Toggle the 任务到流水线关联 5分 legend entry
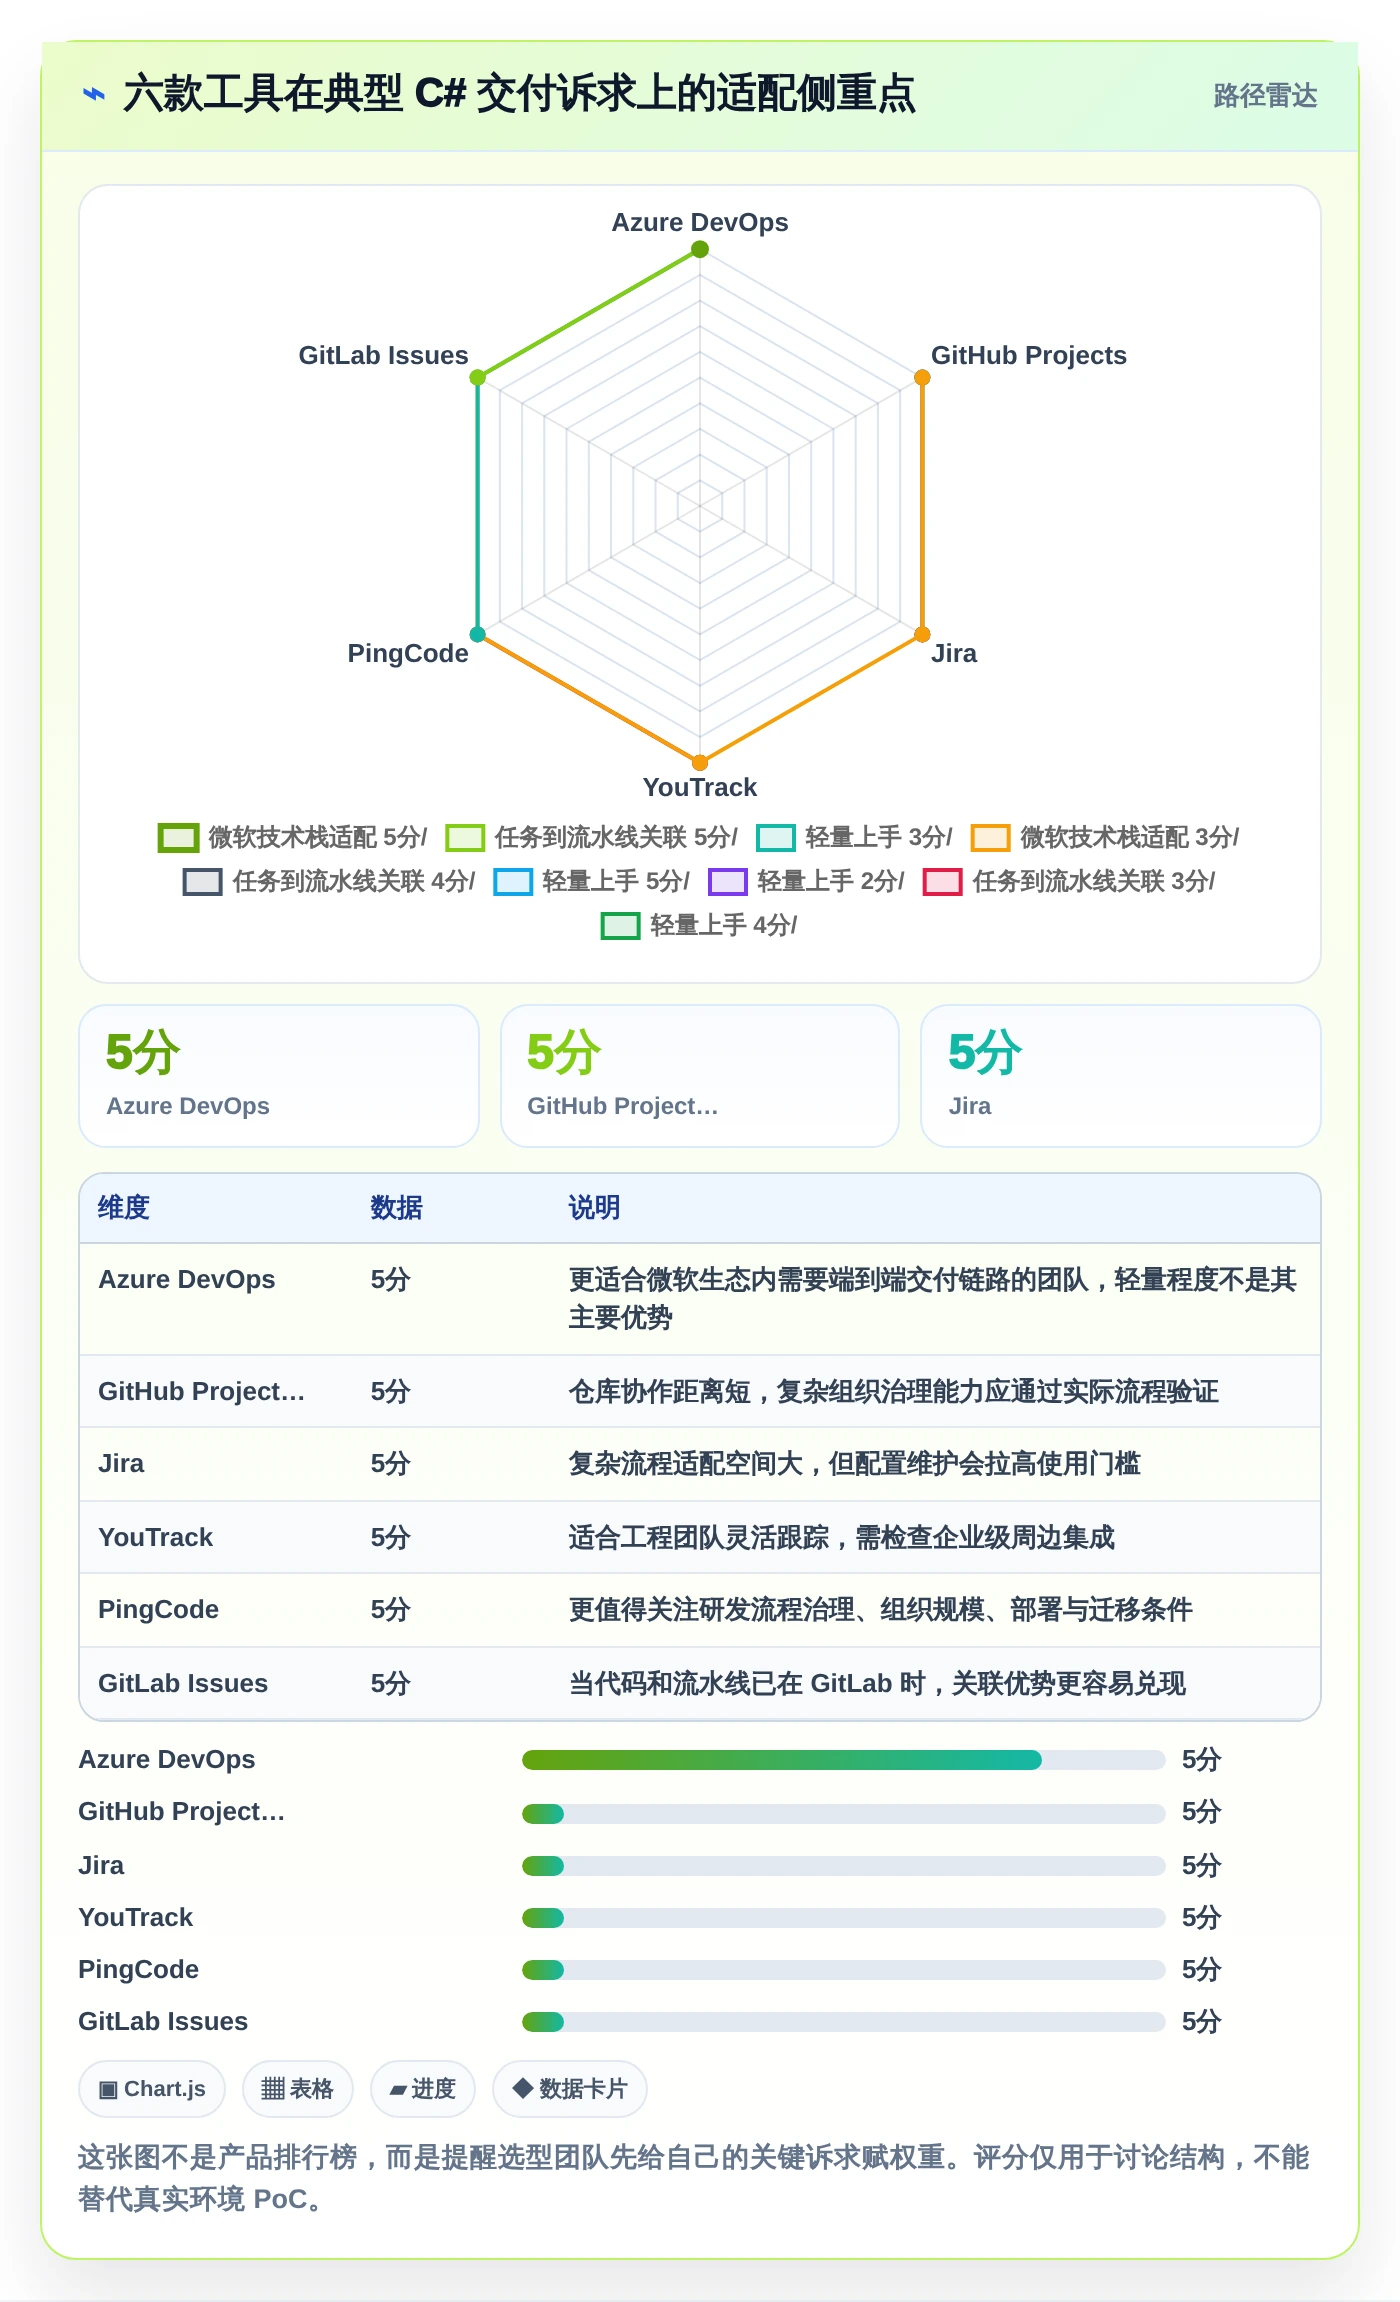Image resolution: width=1400 pixels, height=2302 pixels. (x=592, y=837)
